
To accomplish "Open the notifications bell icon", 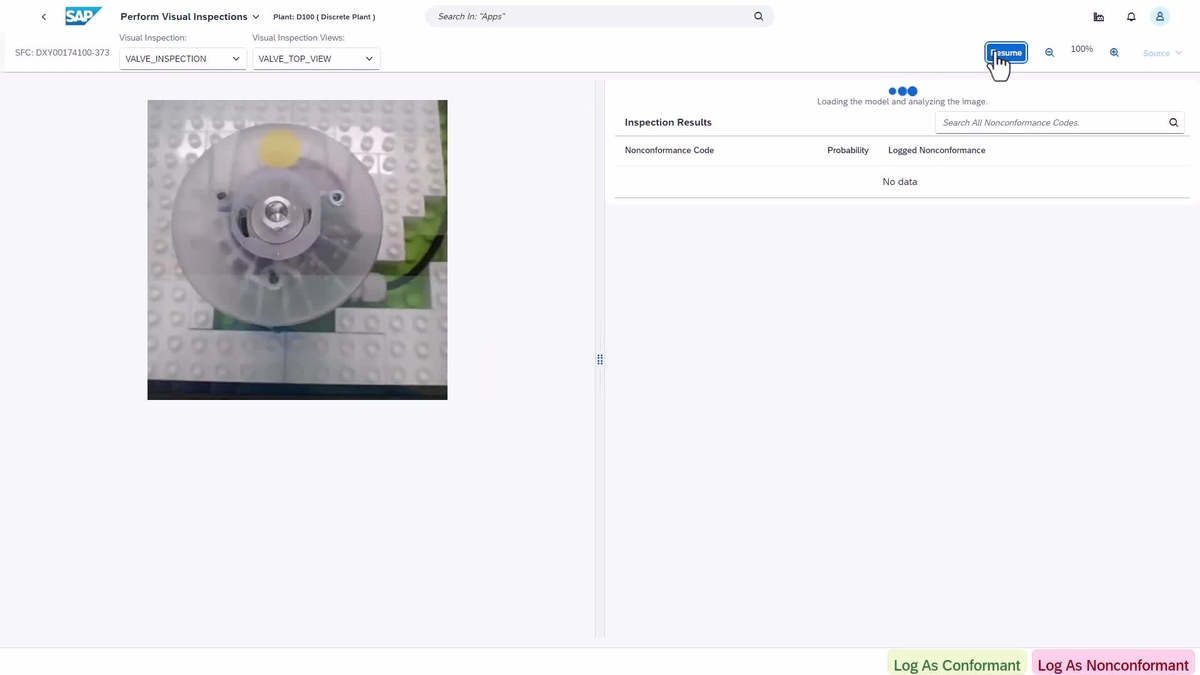I will (x=1130, y=16).
